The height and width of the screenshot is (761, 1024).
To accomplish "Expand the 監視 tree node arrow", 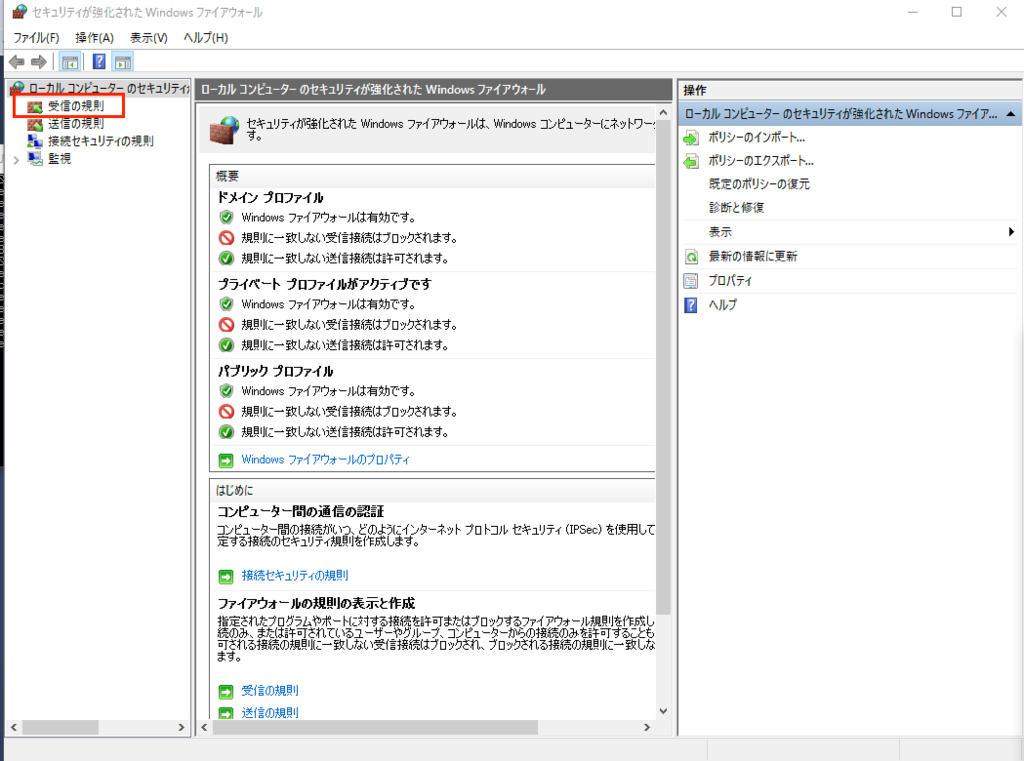I will tap(16, 159).
